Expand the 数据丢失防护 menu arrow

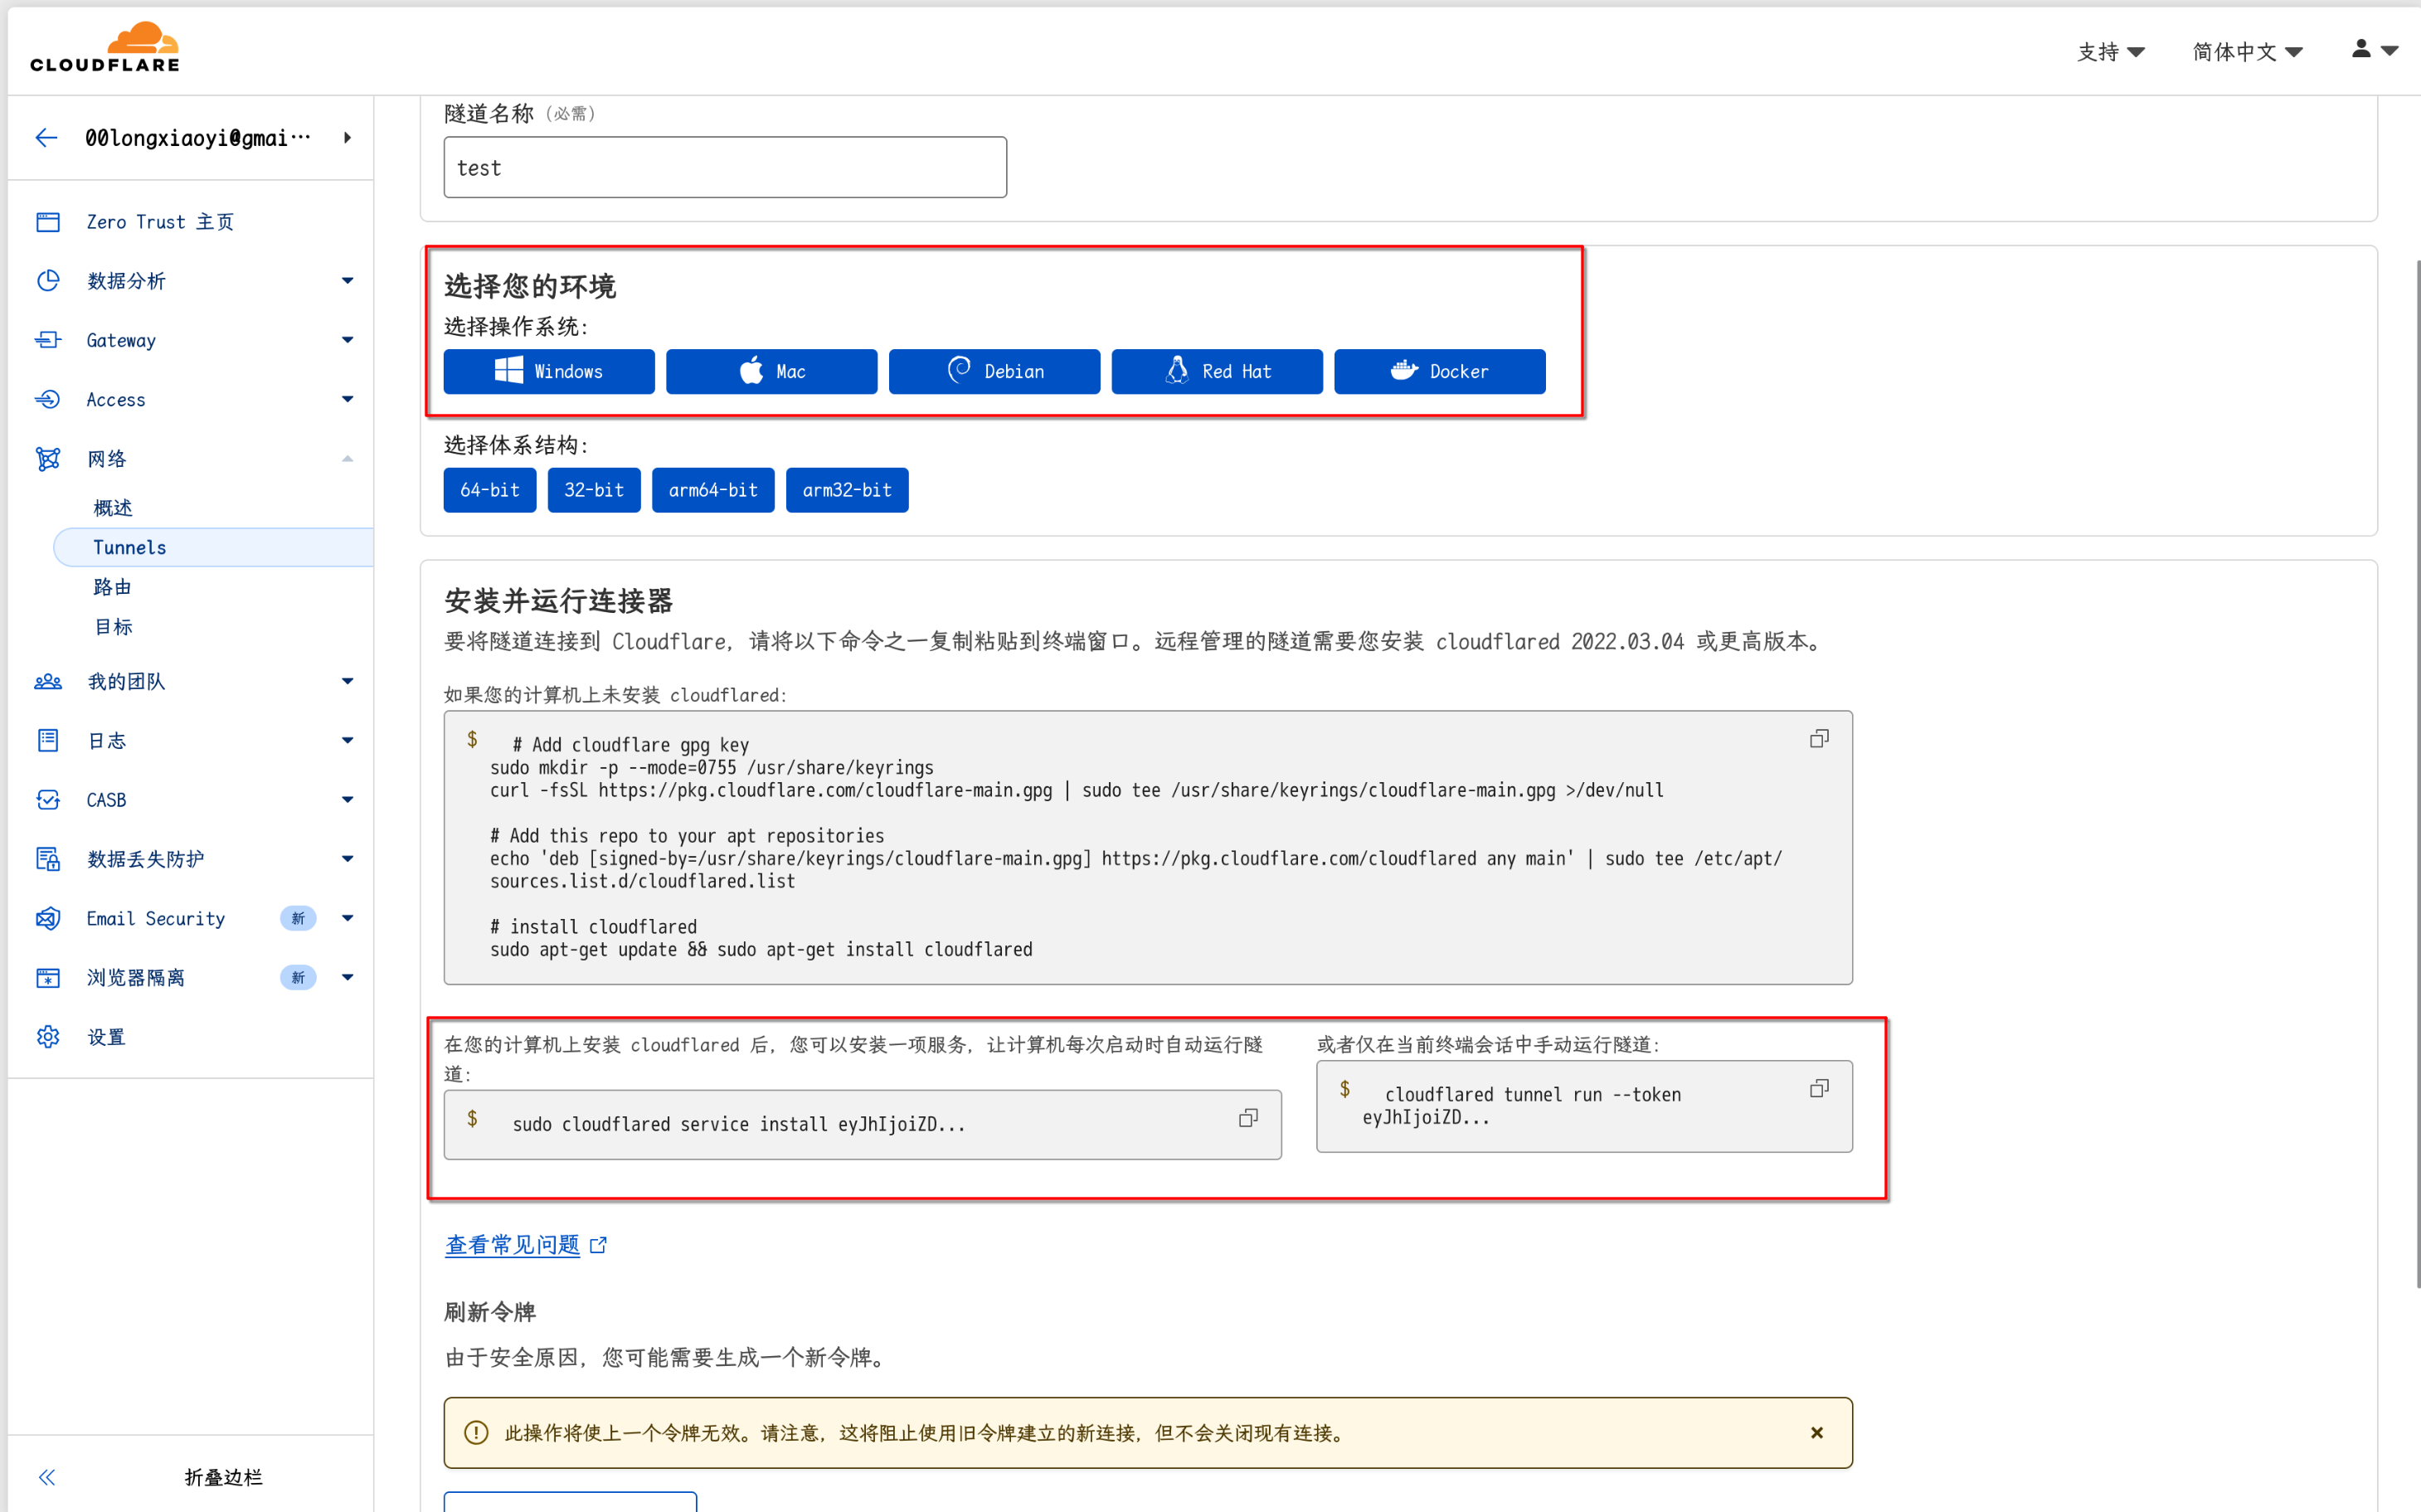point(347,859)
